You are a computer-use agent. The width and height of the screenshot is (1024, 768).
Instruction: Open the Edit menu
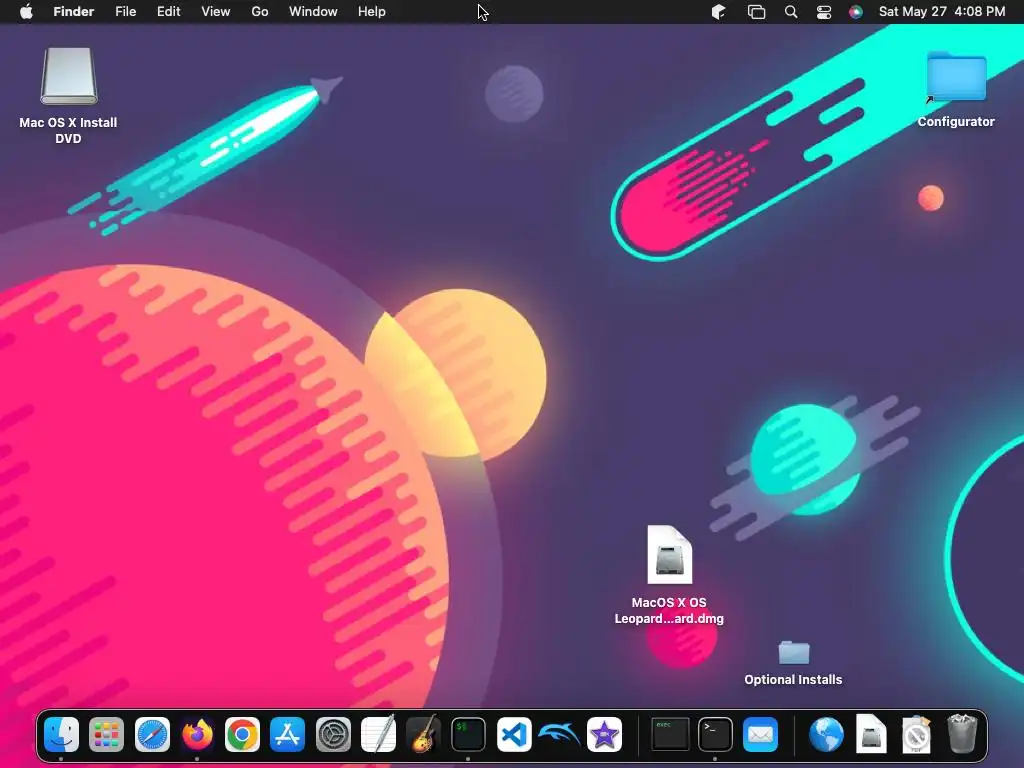click(168, 12)
